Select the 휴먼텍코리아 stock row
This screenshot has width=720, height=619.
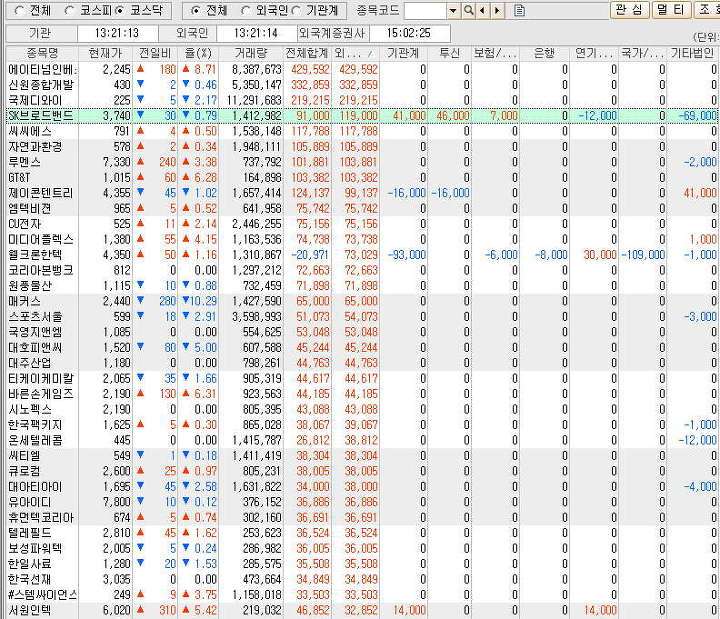click(x=363, y=518)
